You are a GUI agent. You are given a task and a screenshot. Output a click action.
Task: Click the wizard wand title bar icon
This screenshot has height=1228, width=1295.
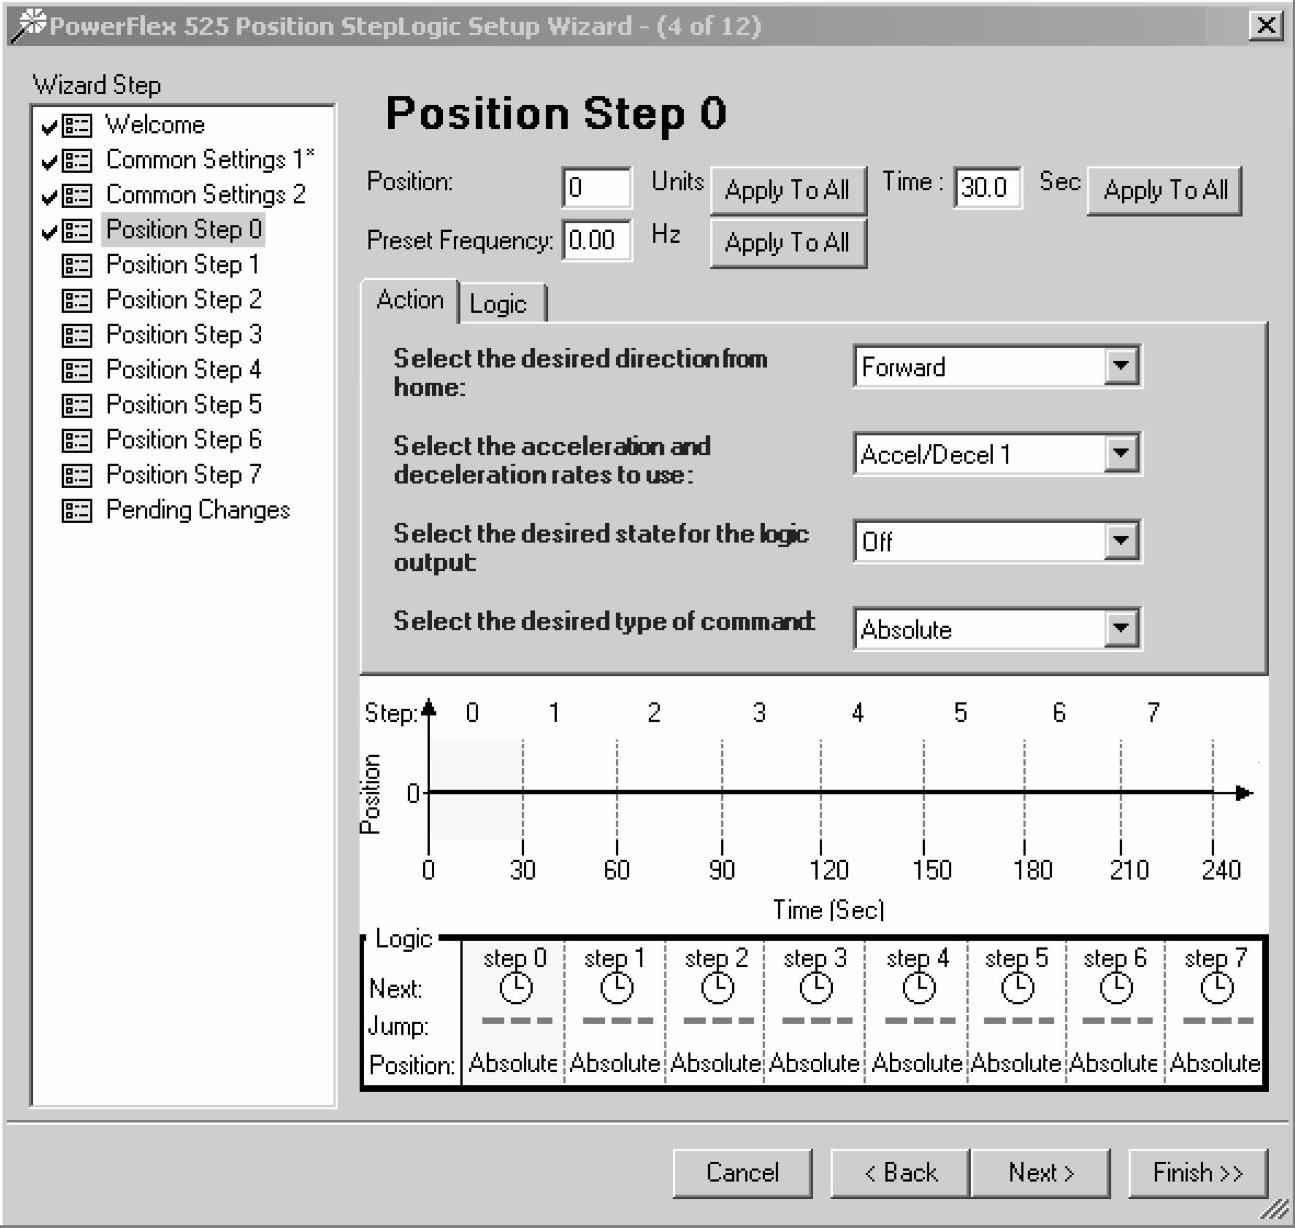pyautogui.click(x=27, y=26)
